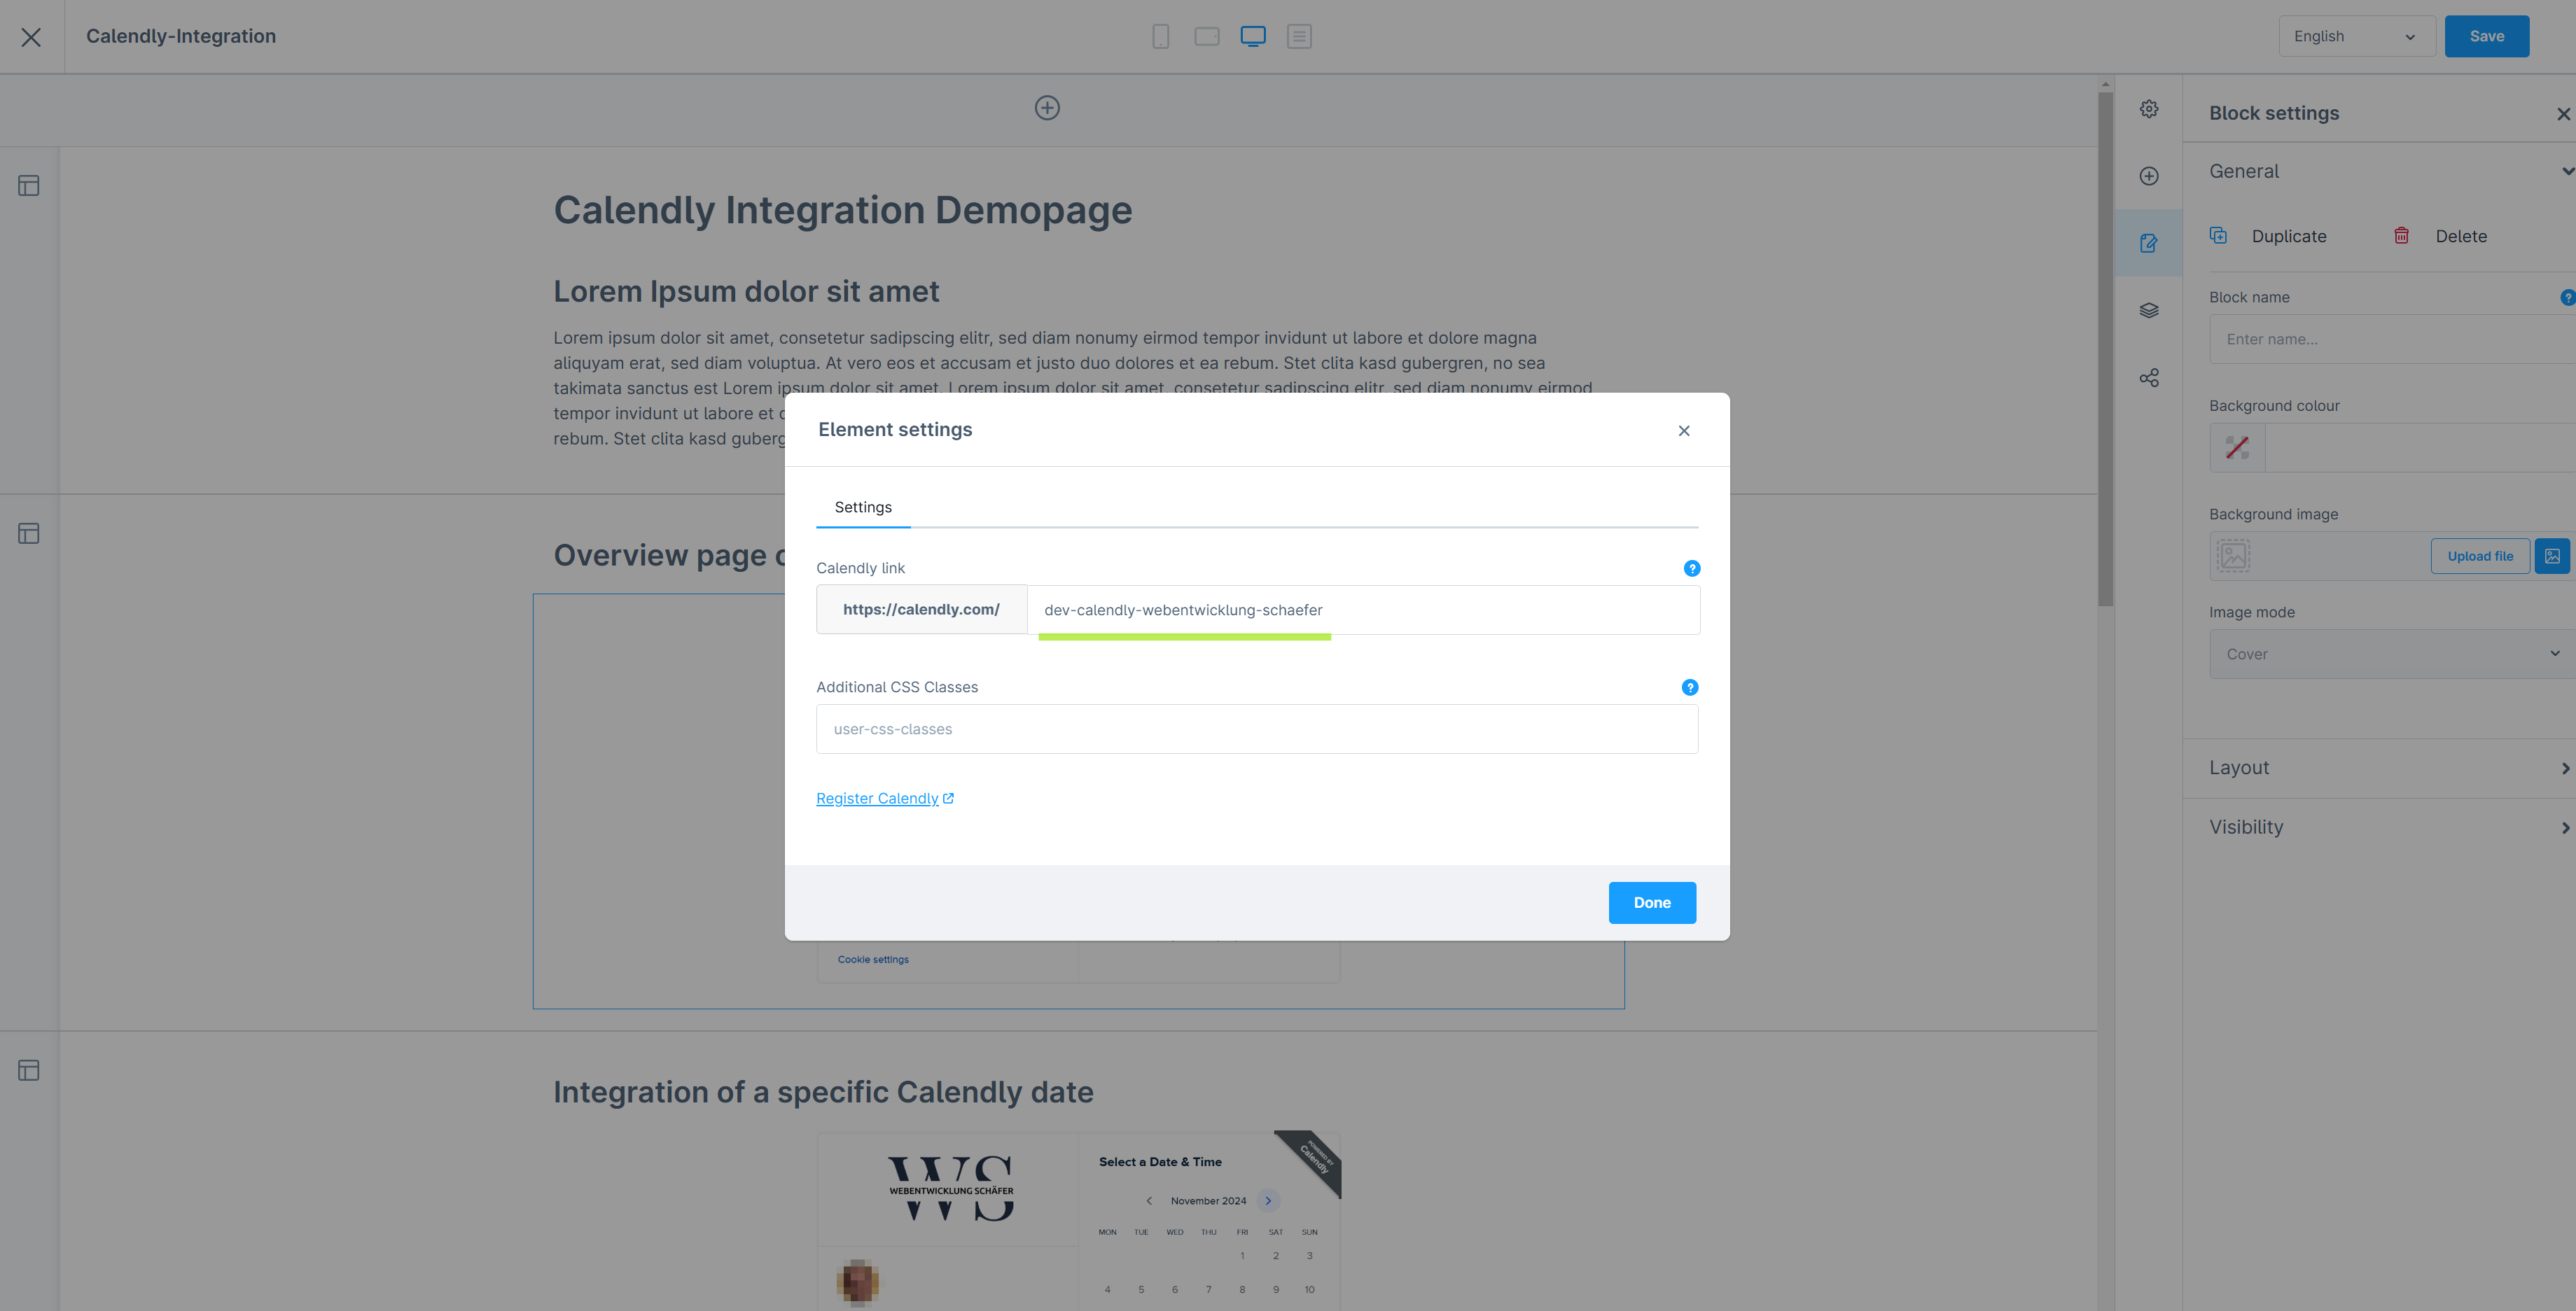Show help for Additional CSS Classes

[x=1690, y=687]
